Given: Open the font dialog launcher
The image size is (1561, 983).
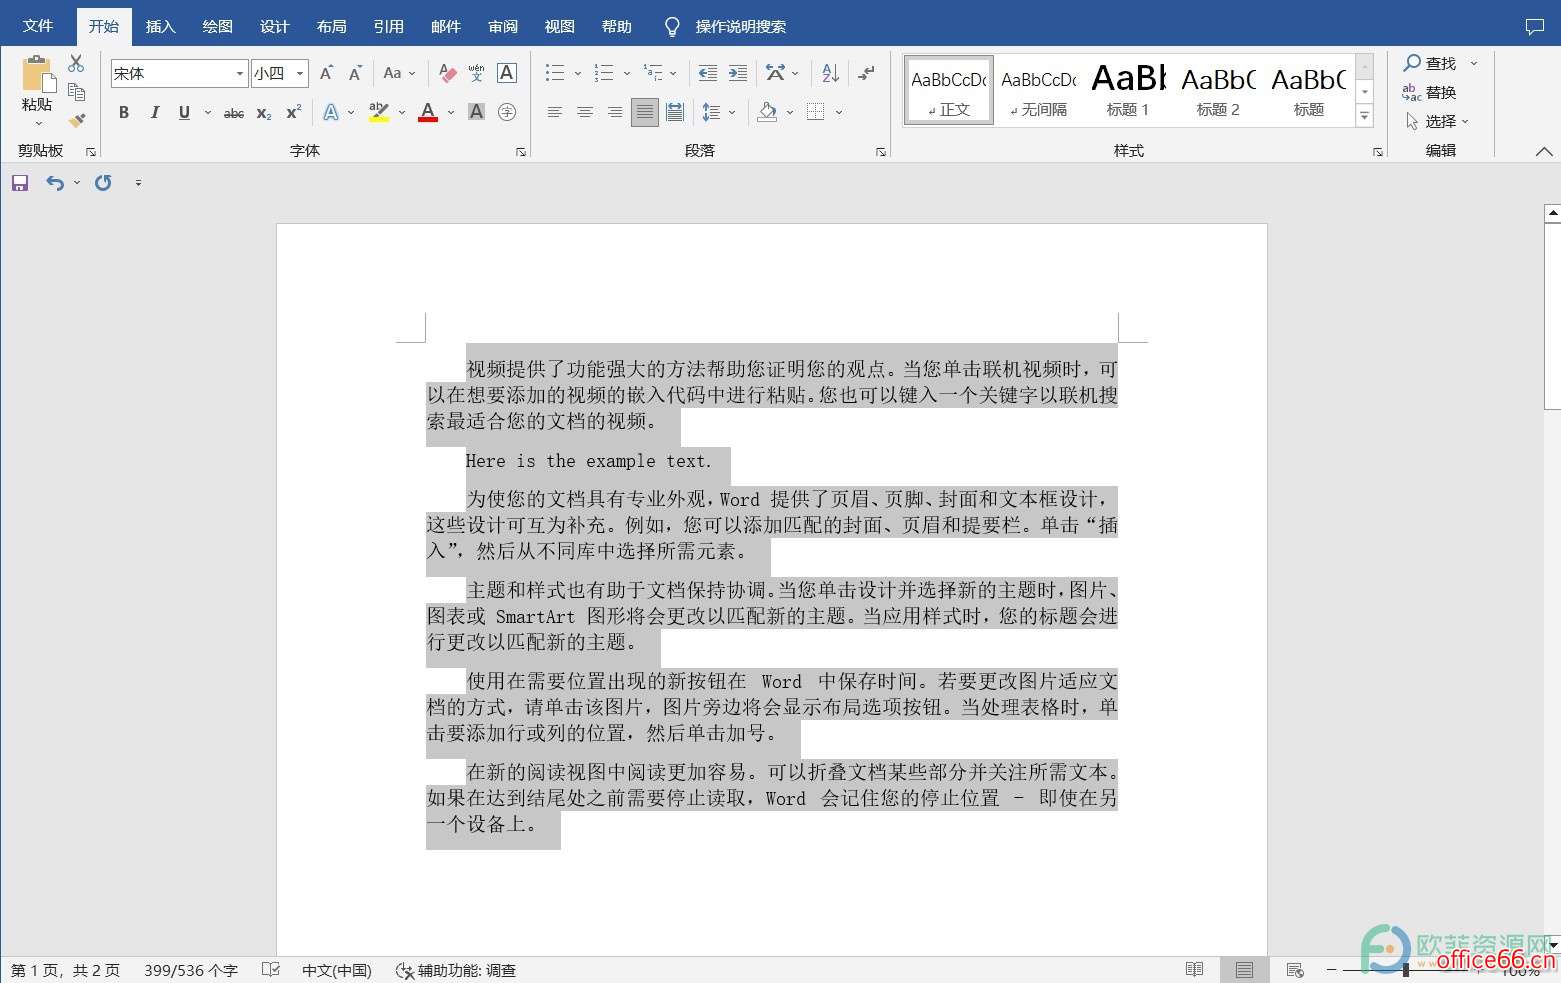Looking at the screenshot, I should 521,152.
